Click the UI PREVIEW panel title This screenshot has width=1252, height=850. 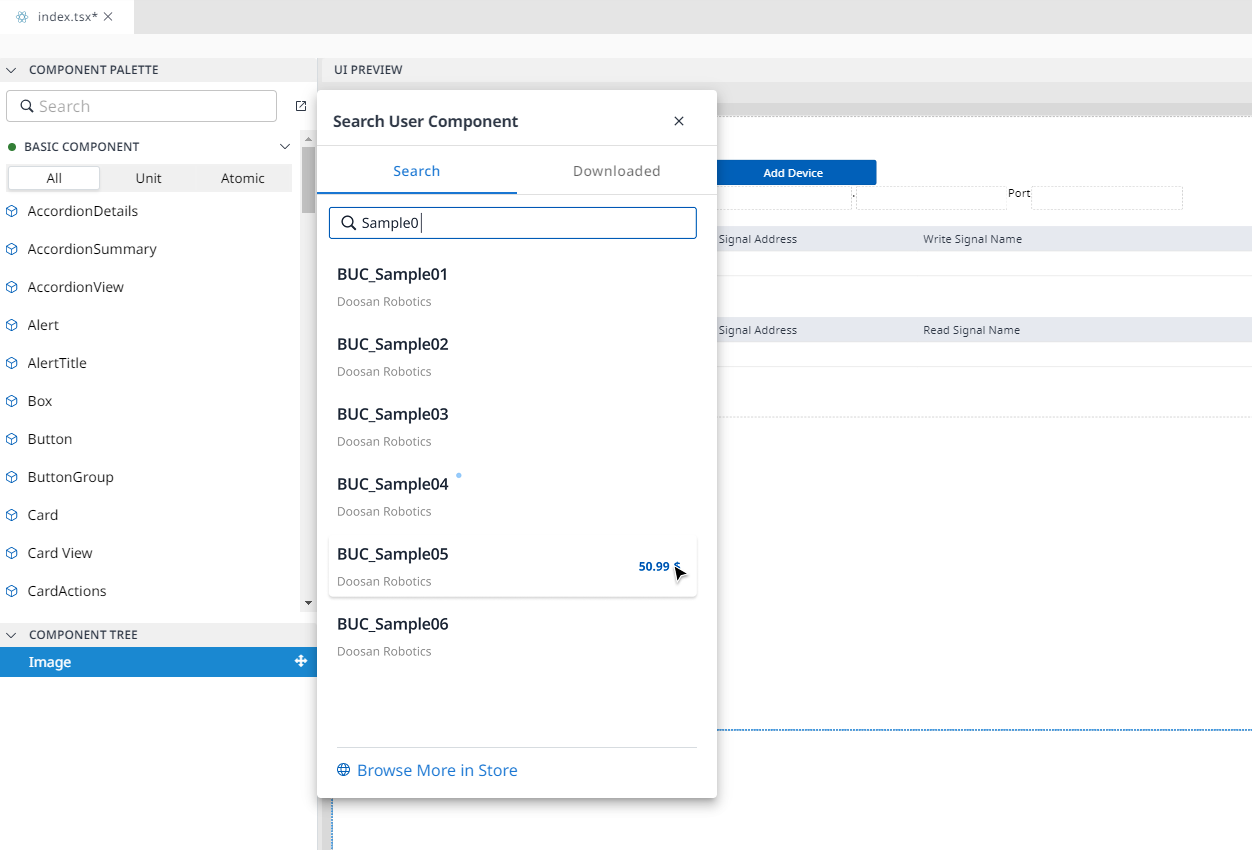[368, 70]
